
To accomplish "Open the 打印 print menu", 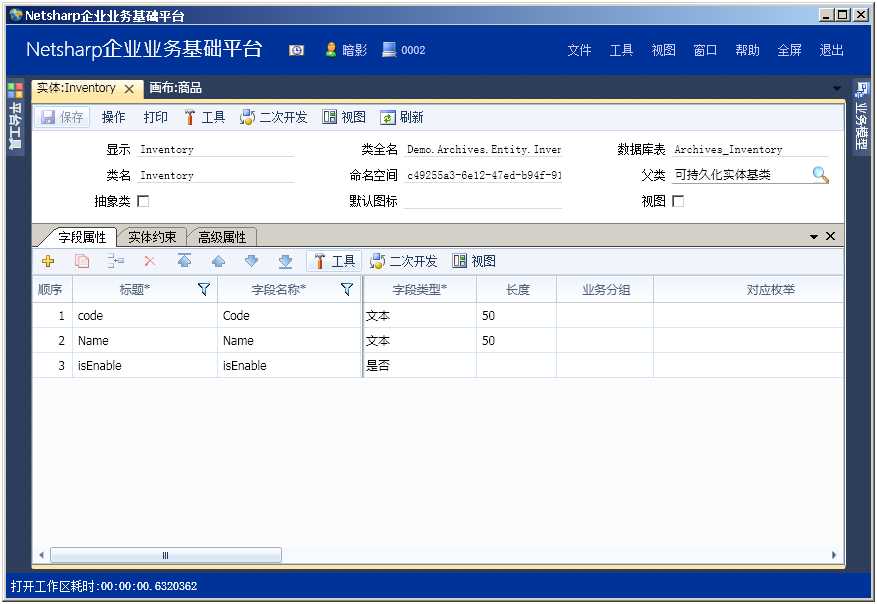I will pyautogui.click(x=155, y=117).
